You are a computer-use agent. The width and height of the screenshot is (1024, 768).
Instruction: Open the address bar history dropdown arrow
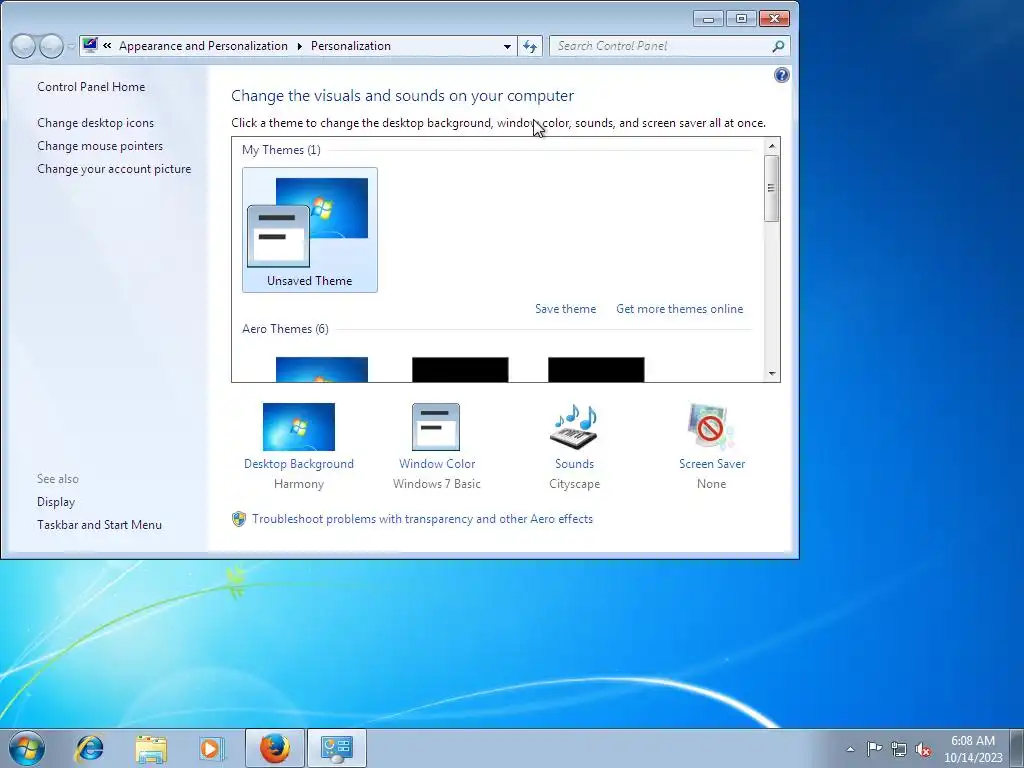507,46
